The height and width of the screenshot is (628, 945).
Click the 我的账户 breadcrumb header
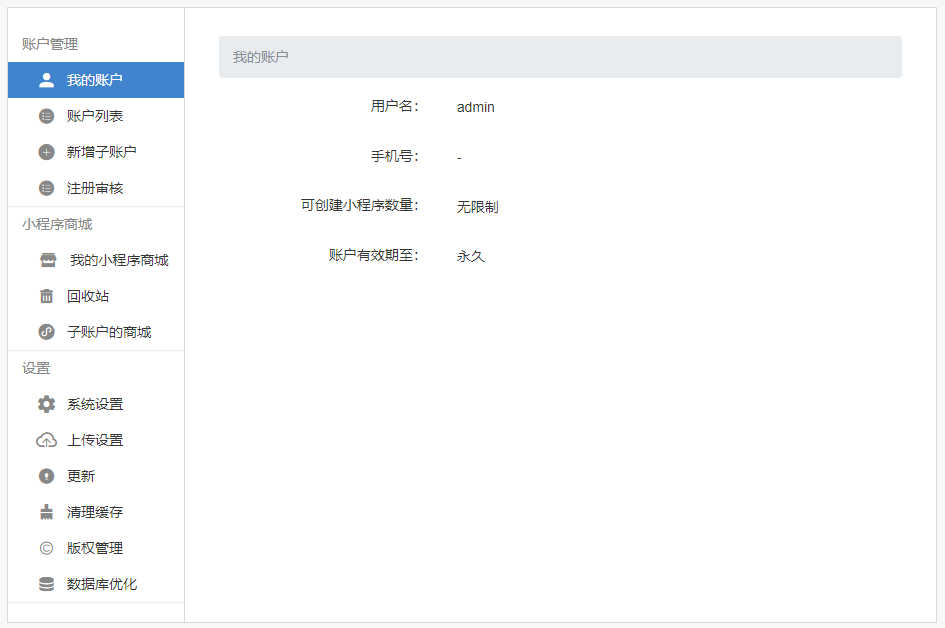pyautogui.click(x=560, y=57)
